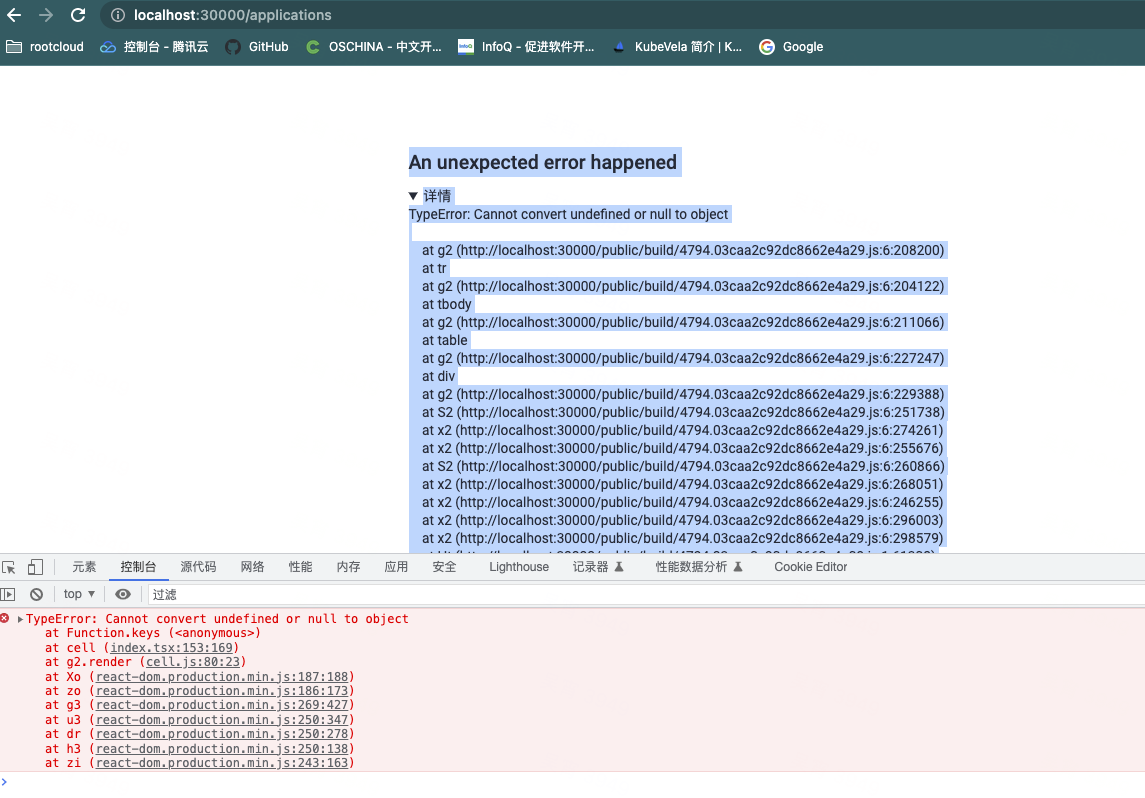
Task: Create a live expression using the eye icon
Action: pos(123,594)
